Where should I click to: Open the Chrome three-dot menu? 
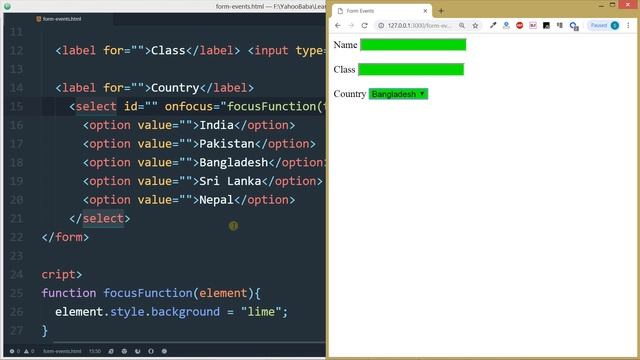click(x=628, y=25)
